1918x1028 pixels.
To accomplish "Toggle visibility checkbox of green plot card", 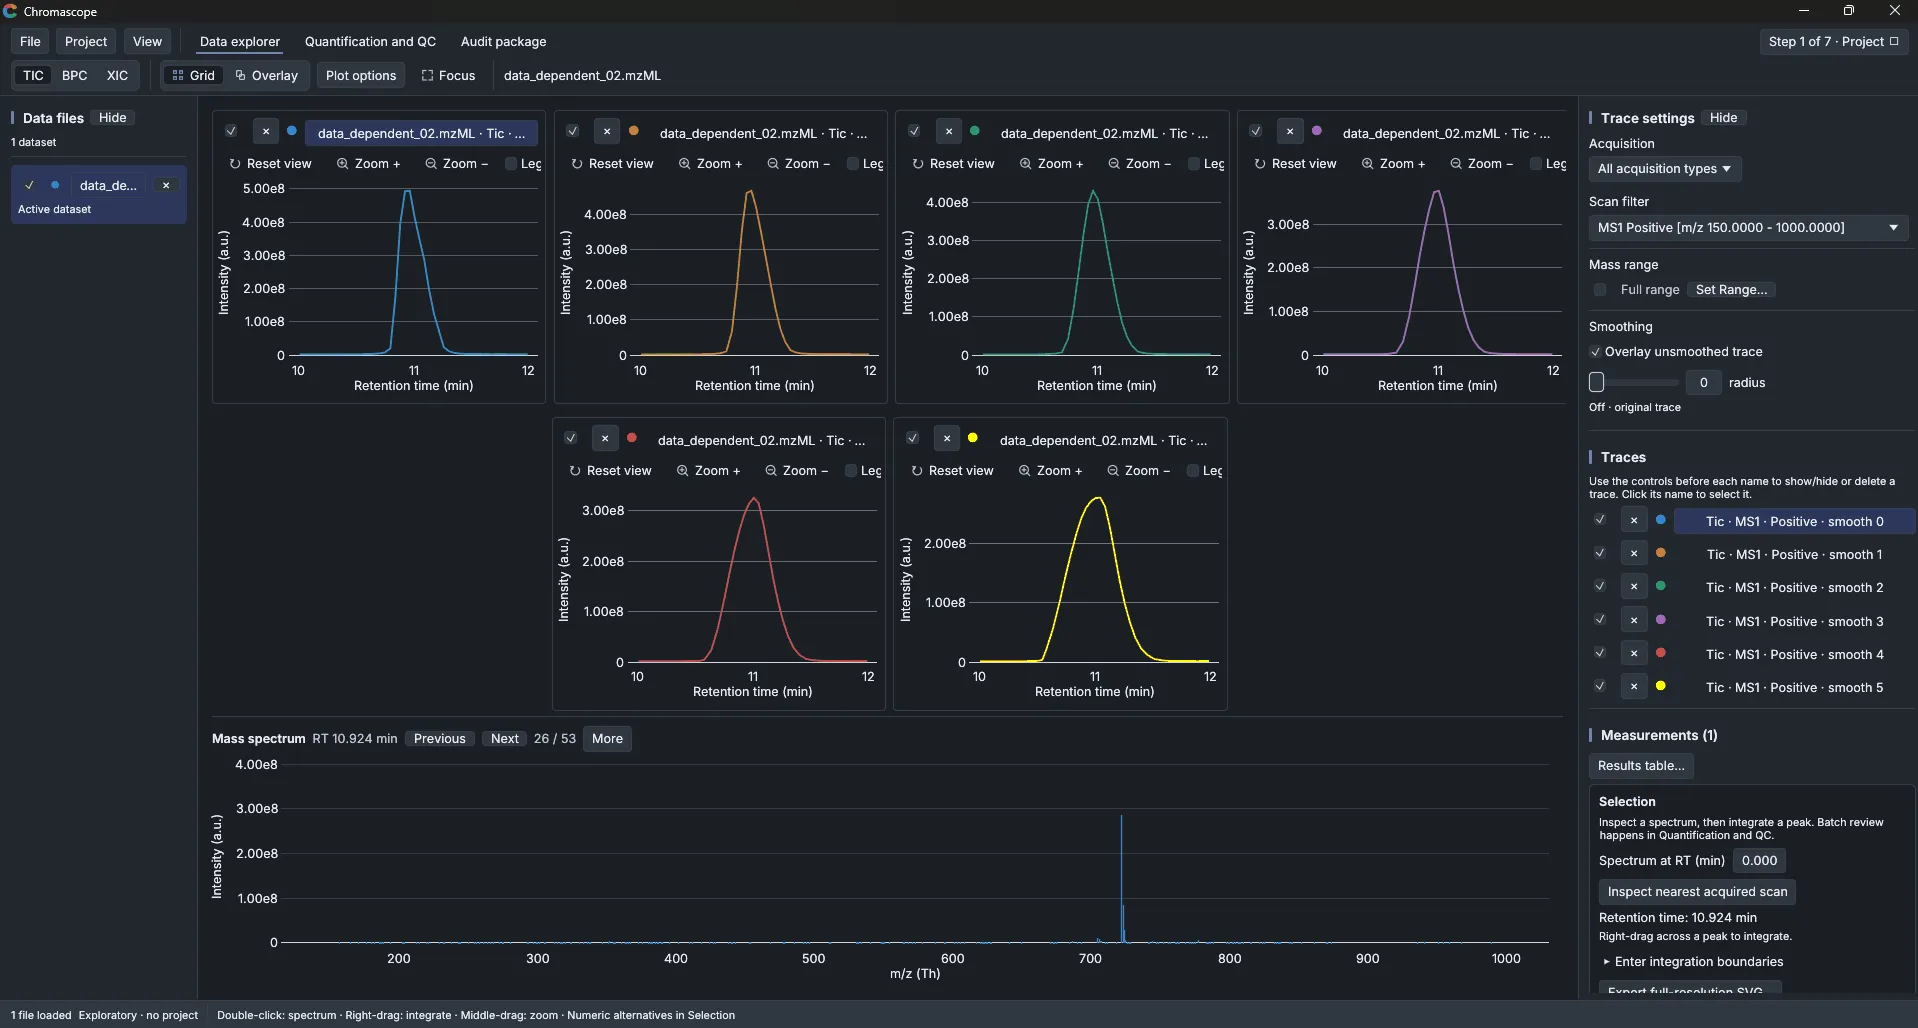I will pyautogui.click(x=914, y=131).
